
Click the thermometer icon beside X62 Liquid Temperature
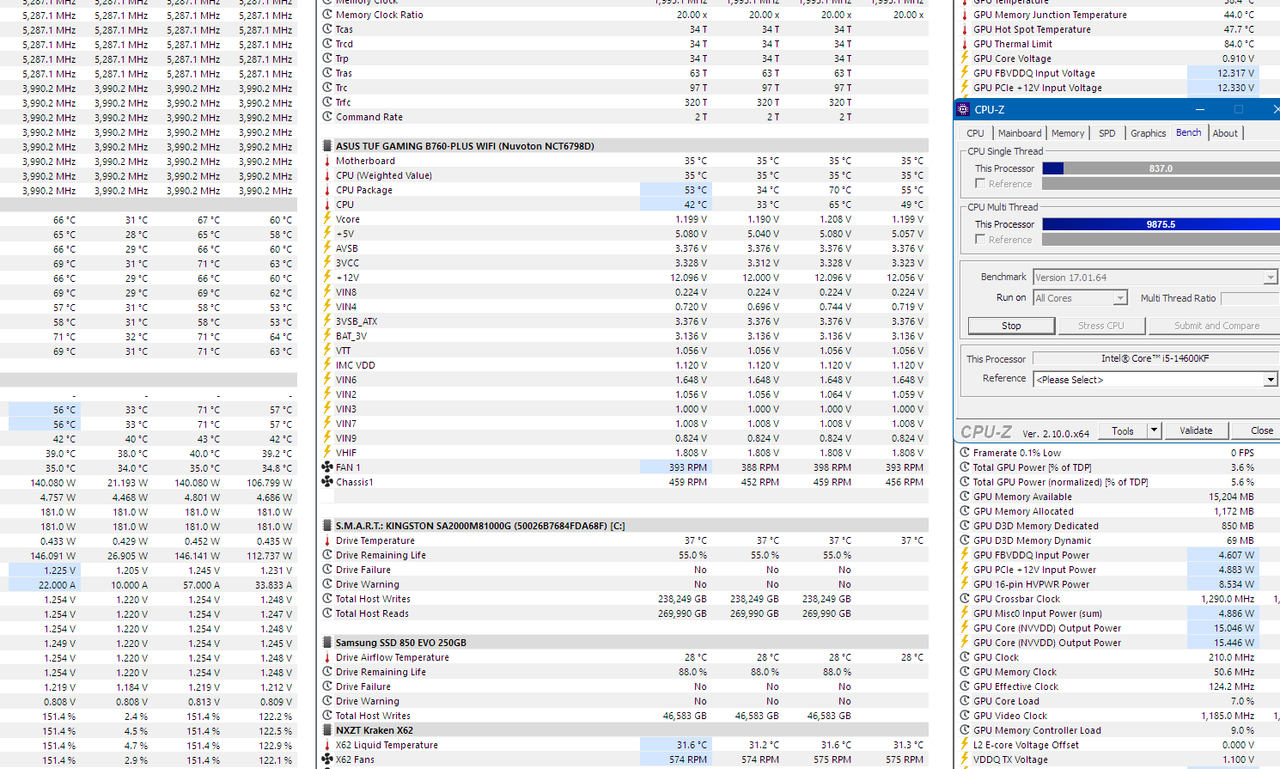click(x=327, y=745)
